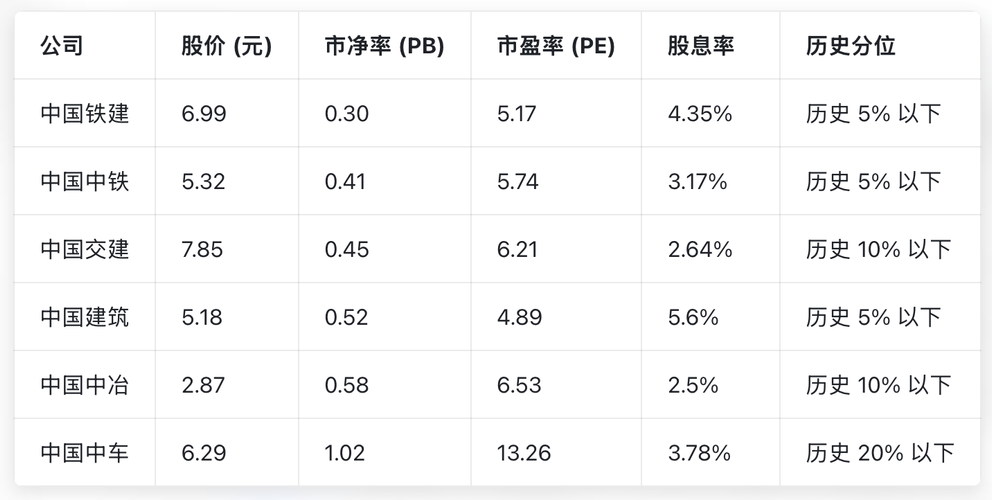This screenshot has height=500, width=992.
Task: Click the 股息率 column header
Action: (x=701, y=46)
